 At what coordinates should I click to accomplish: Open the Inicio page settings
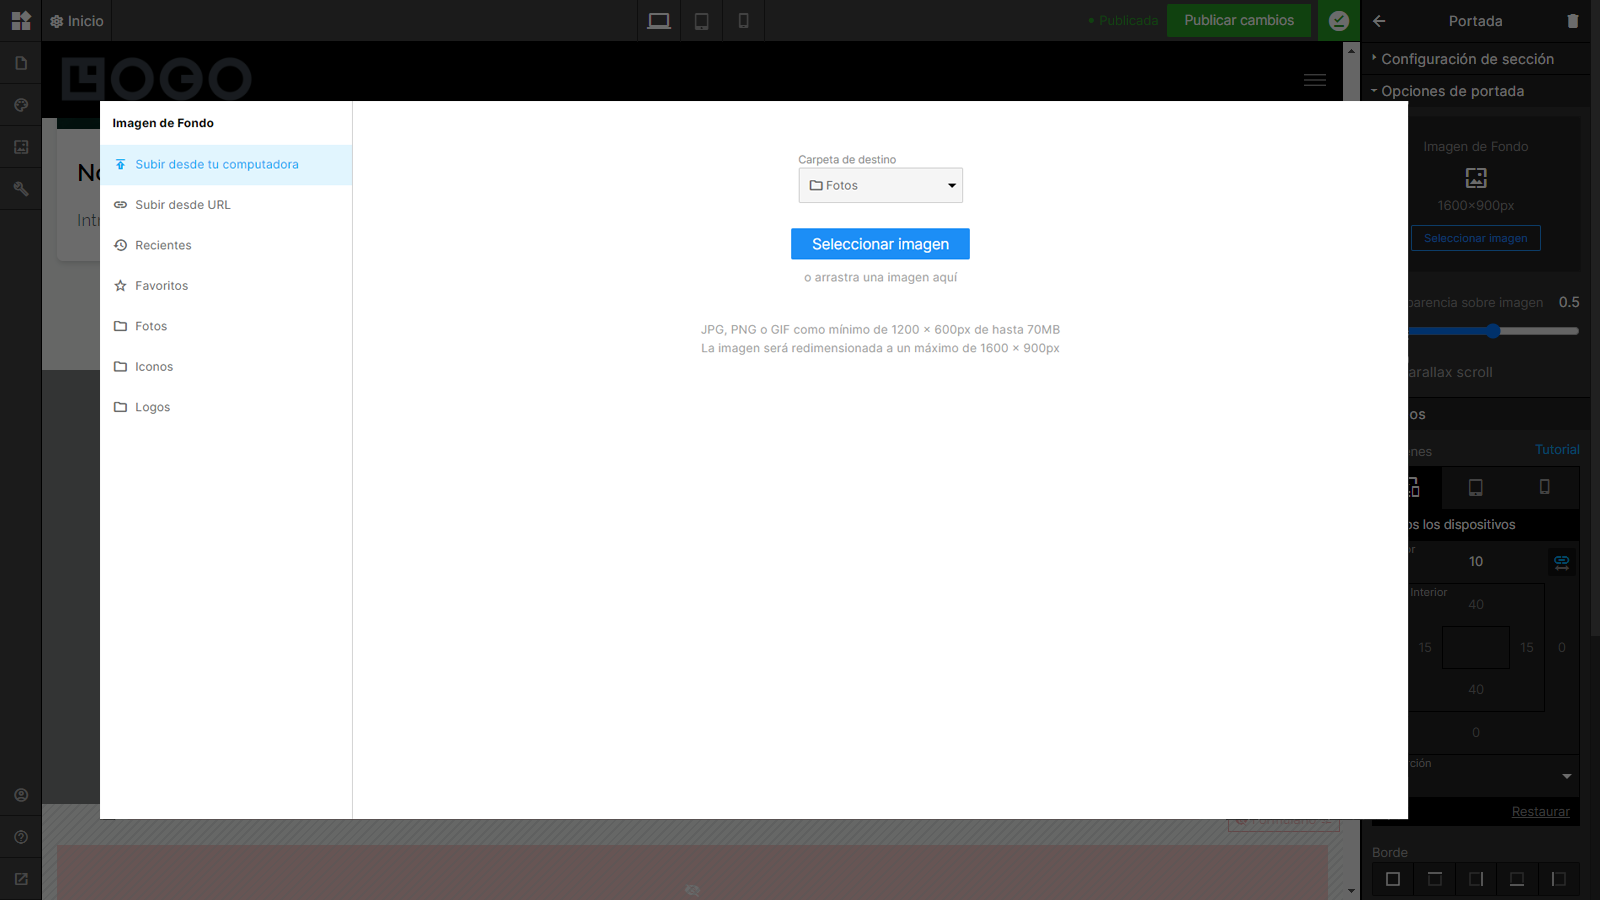tap(77, 21)
